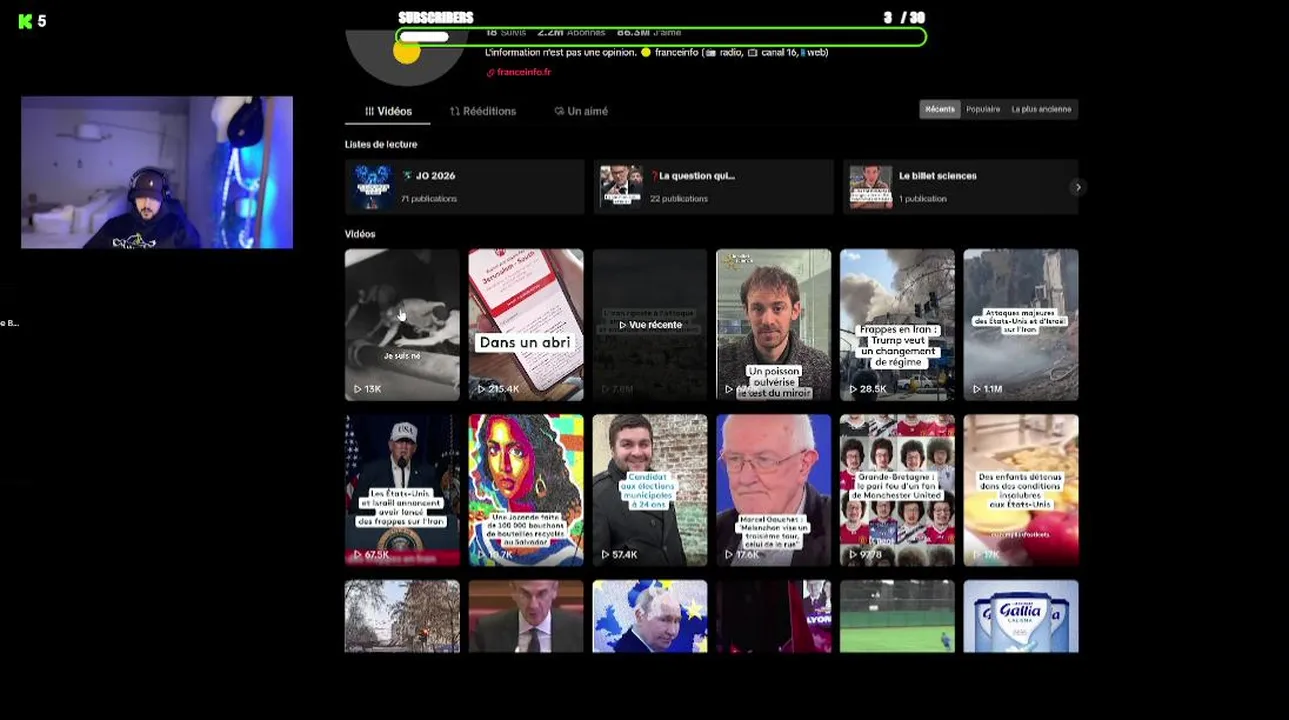1289x720 pixels.
Task: Play the Trump 'Les États-Unis et Israël annoncent' video
Action: pos(402,490)
